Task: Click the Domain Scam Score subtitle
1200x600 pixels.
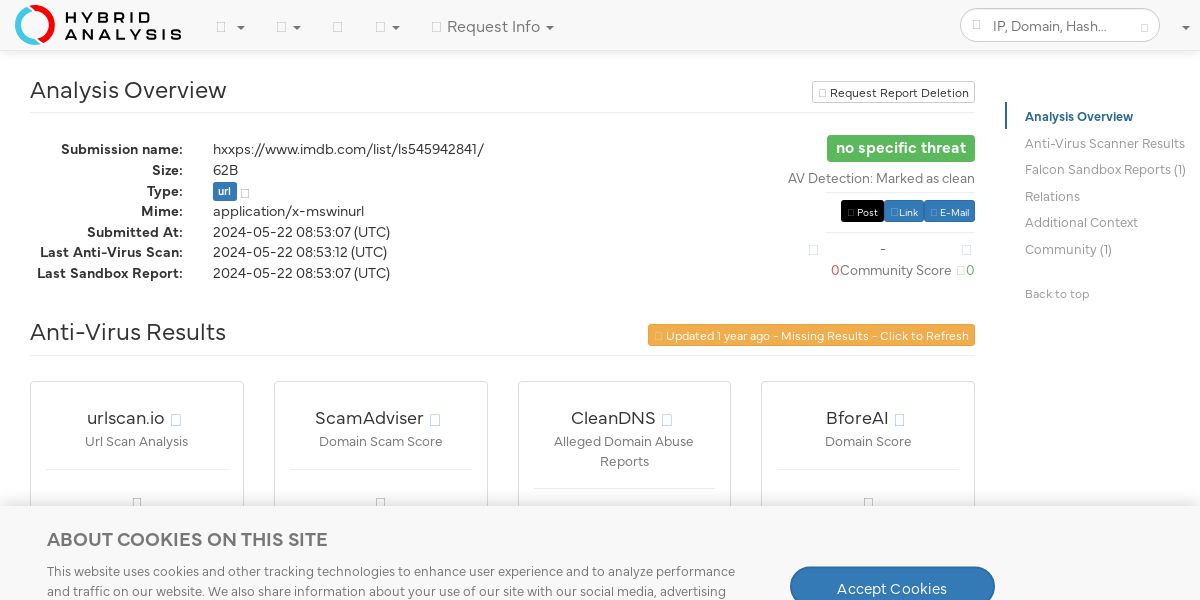Action: pos(381,442)
